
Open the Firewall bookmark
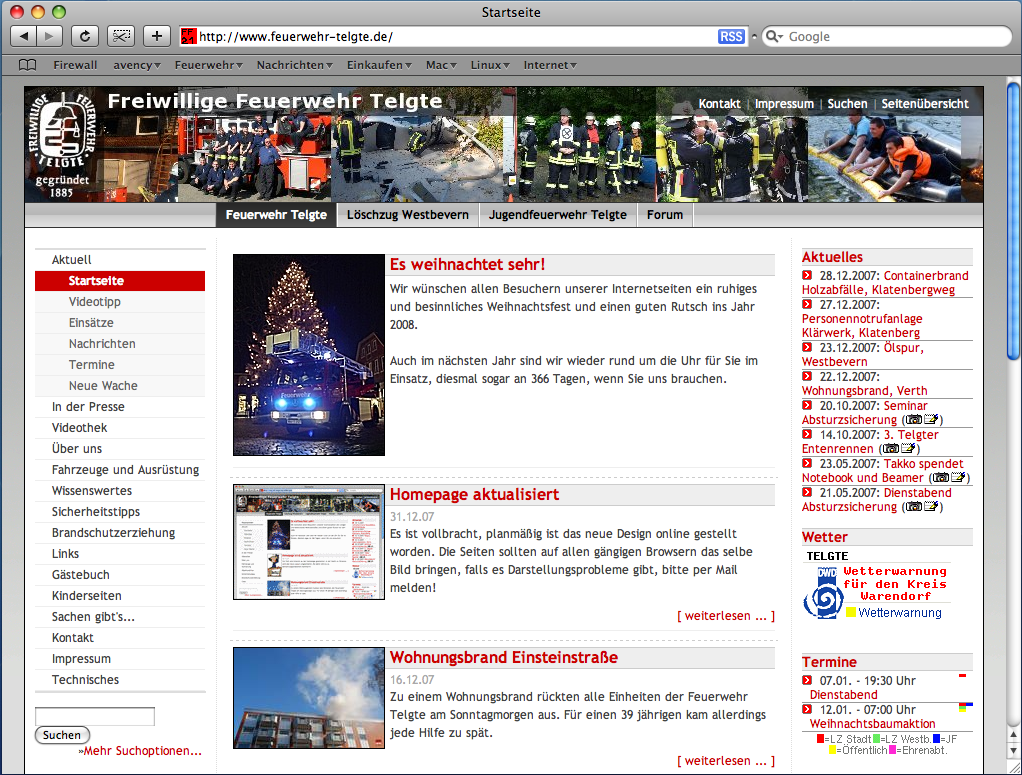(75, 65)
